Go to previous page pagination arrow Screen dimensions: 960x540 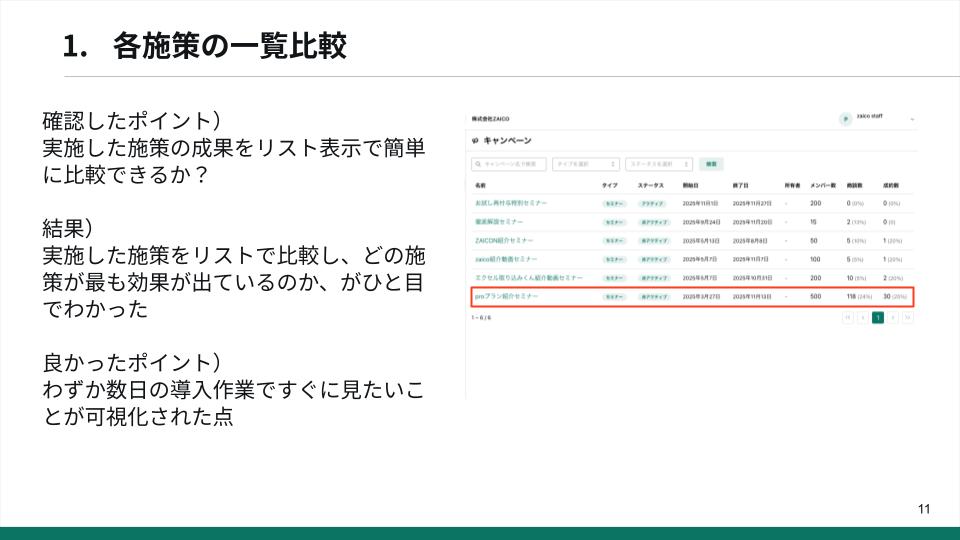[863, 317]
